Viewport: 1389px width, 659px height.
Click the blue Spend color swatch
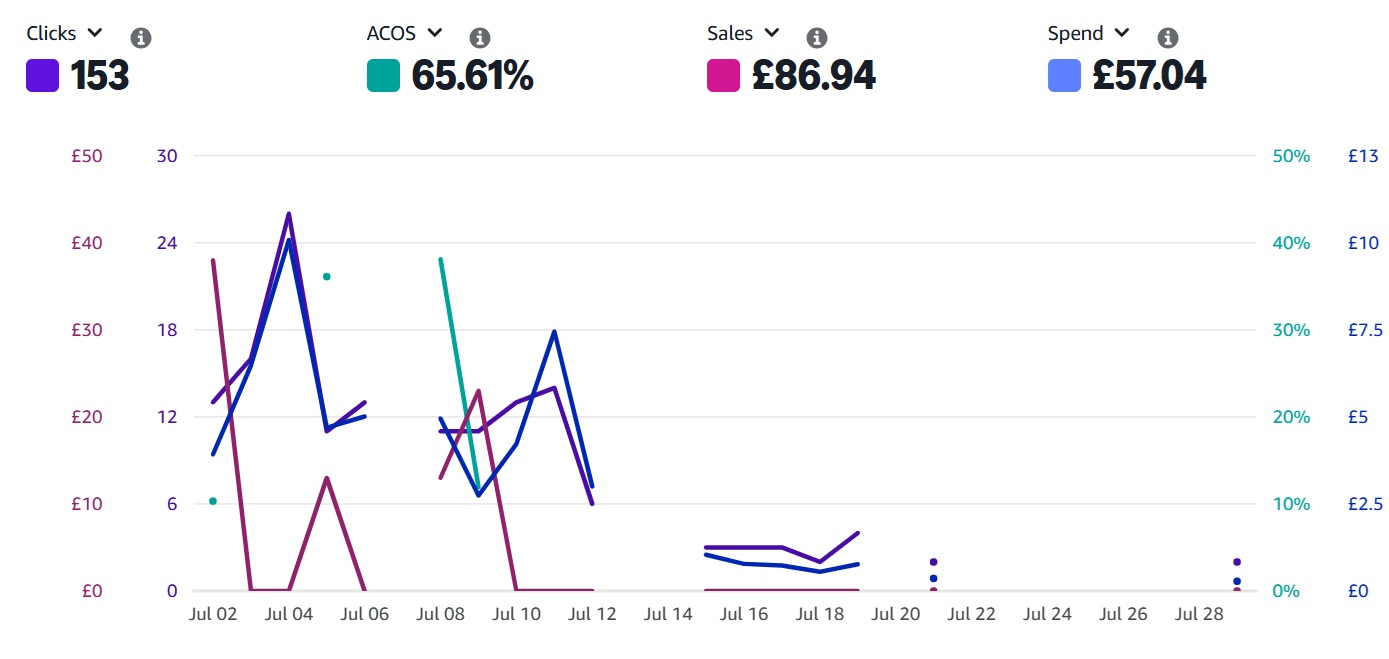pos(1064,76)
